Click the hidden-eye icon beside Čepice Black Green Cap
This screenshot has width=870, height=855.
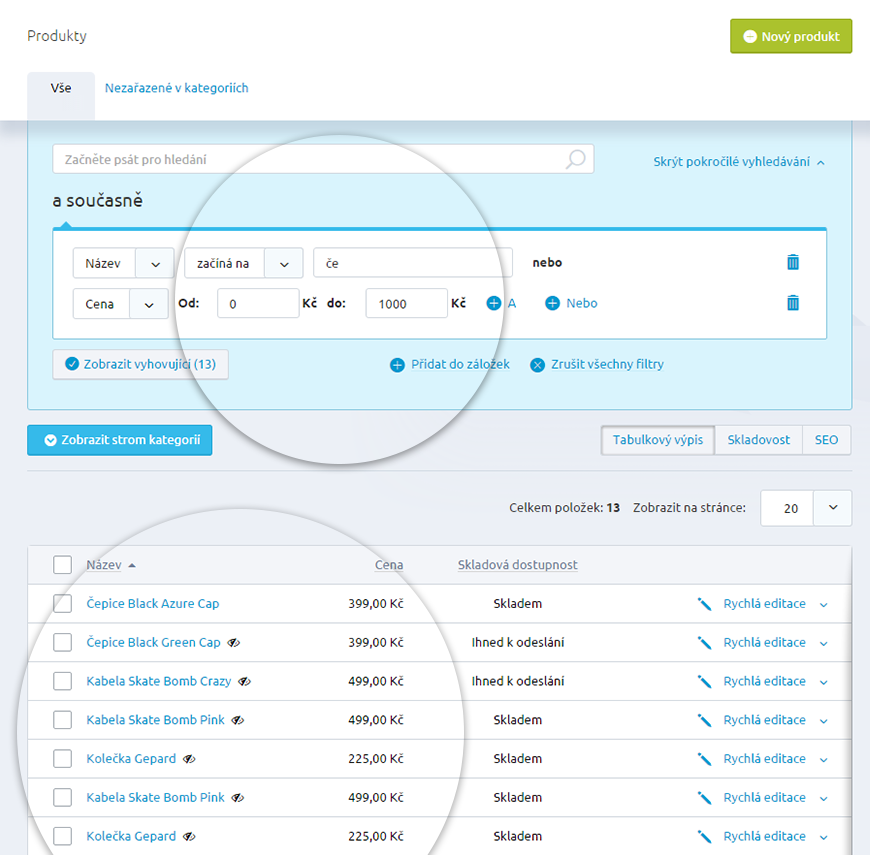point(234,642)
